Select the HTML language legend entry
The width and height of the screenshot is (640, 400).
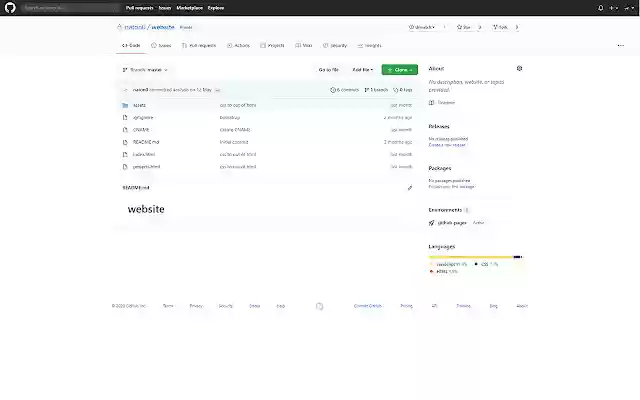pyautogui.click(x=444, y=271)
